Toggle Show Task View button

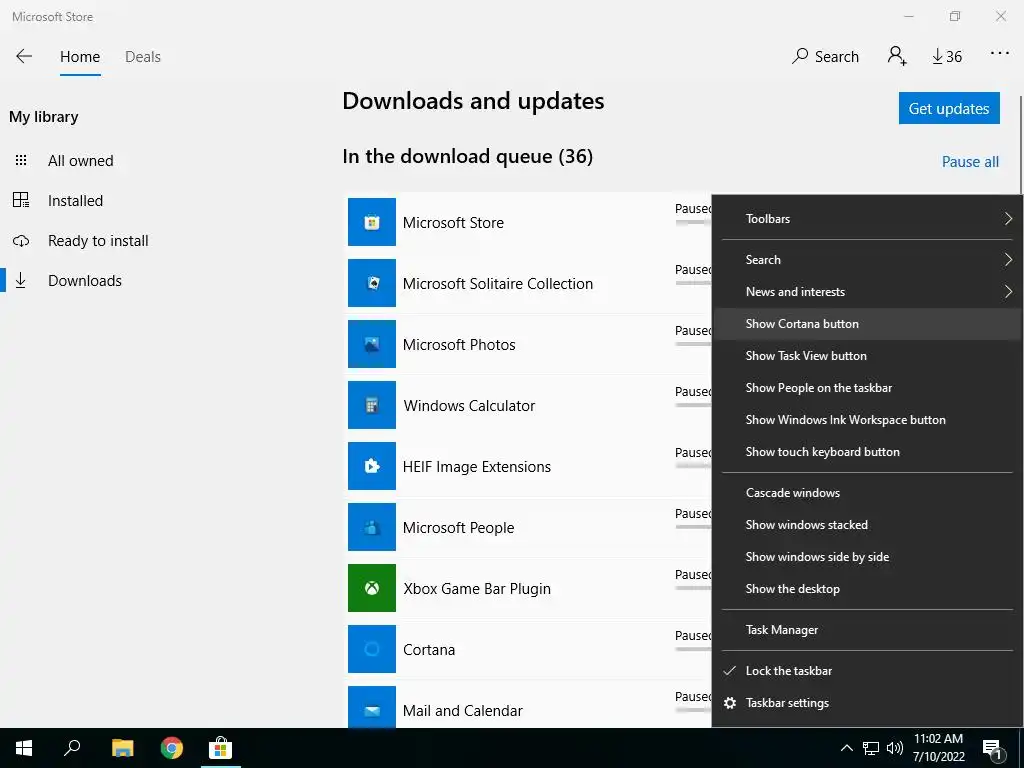point(867,356)
